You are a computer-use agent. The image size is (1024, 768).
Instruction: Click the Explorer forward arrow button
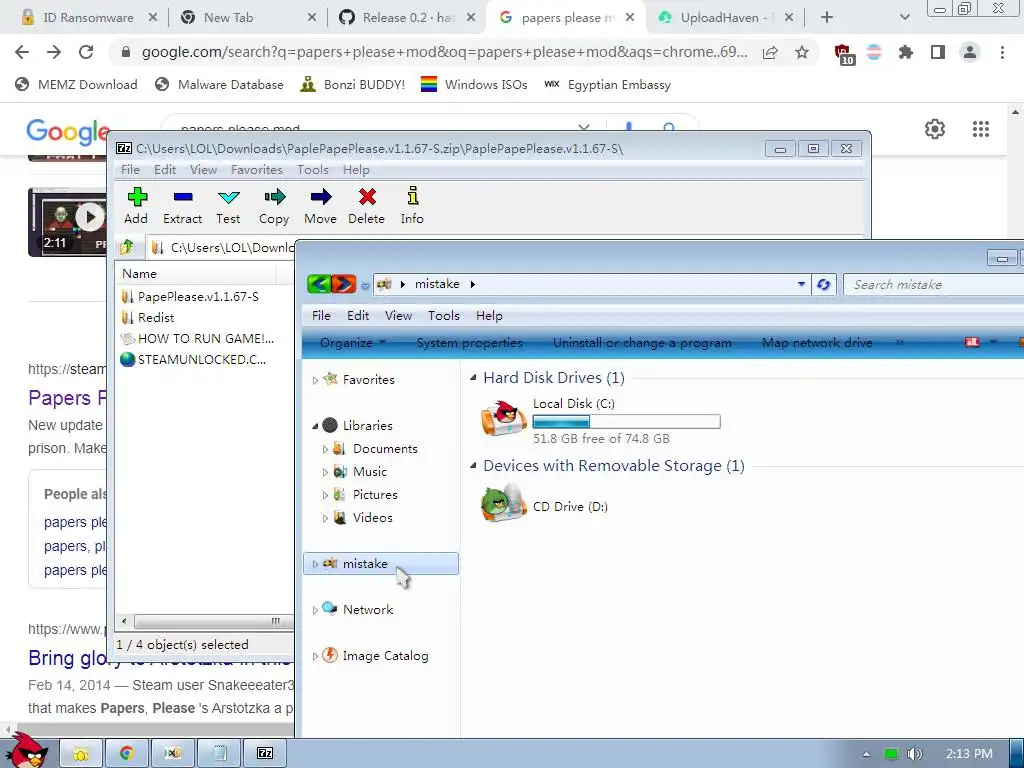tap(344, 284)
